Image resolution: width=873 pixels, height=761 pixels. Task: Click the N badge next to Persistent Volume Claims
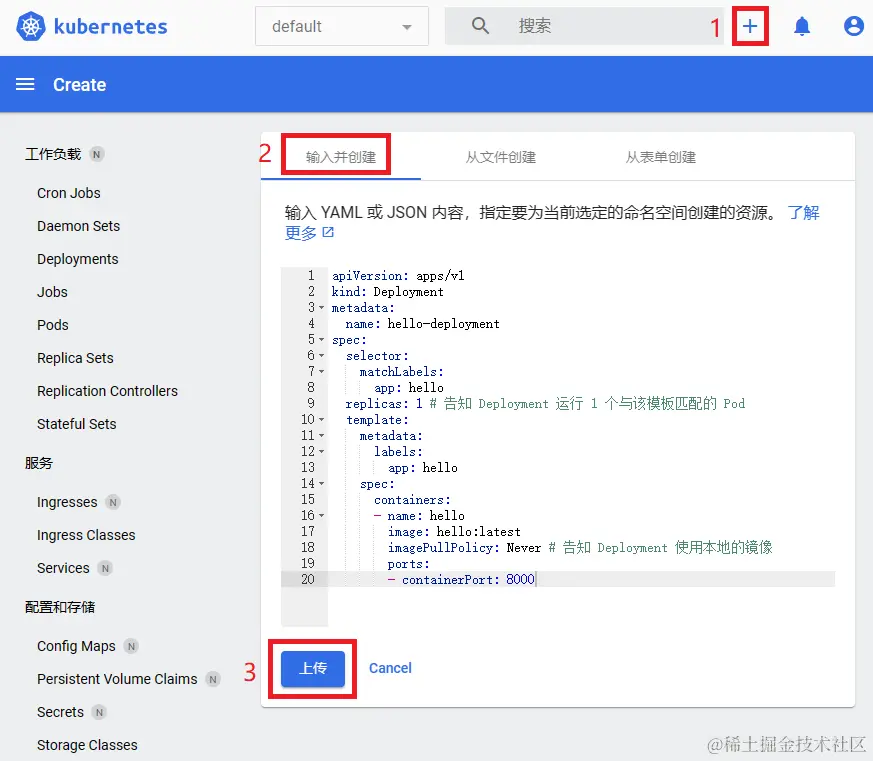pos(213,679)
